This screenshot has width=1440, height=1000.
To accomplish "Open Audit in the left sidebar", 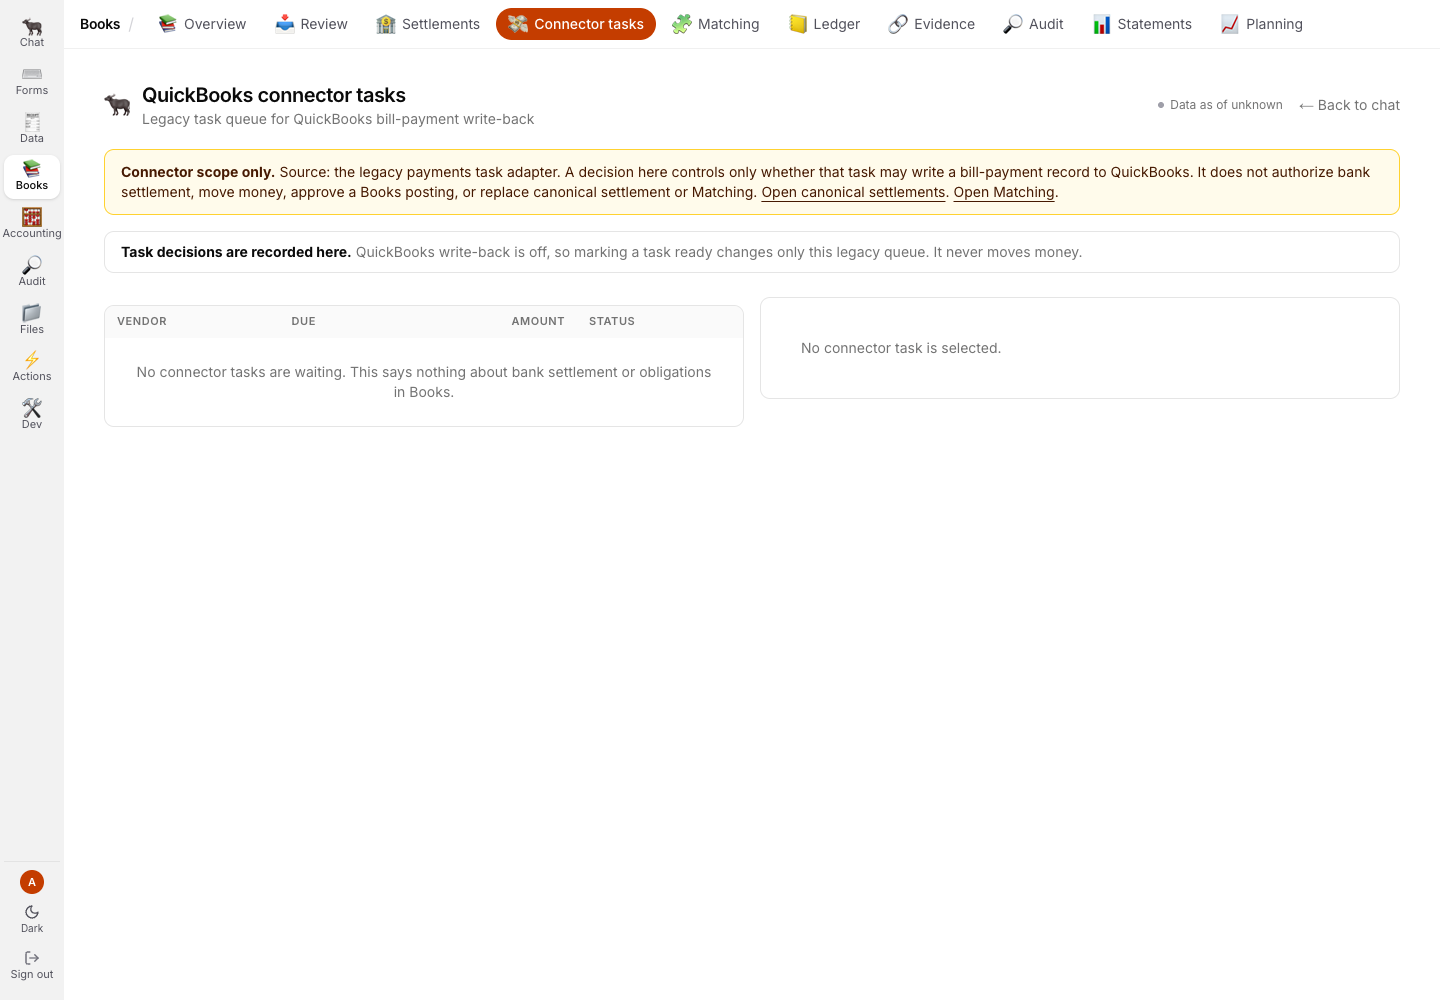I will [32, 272].
